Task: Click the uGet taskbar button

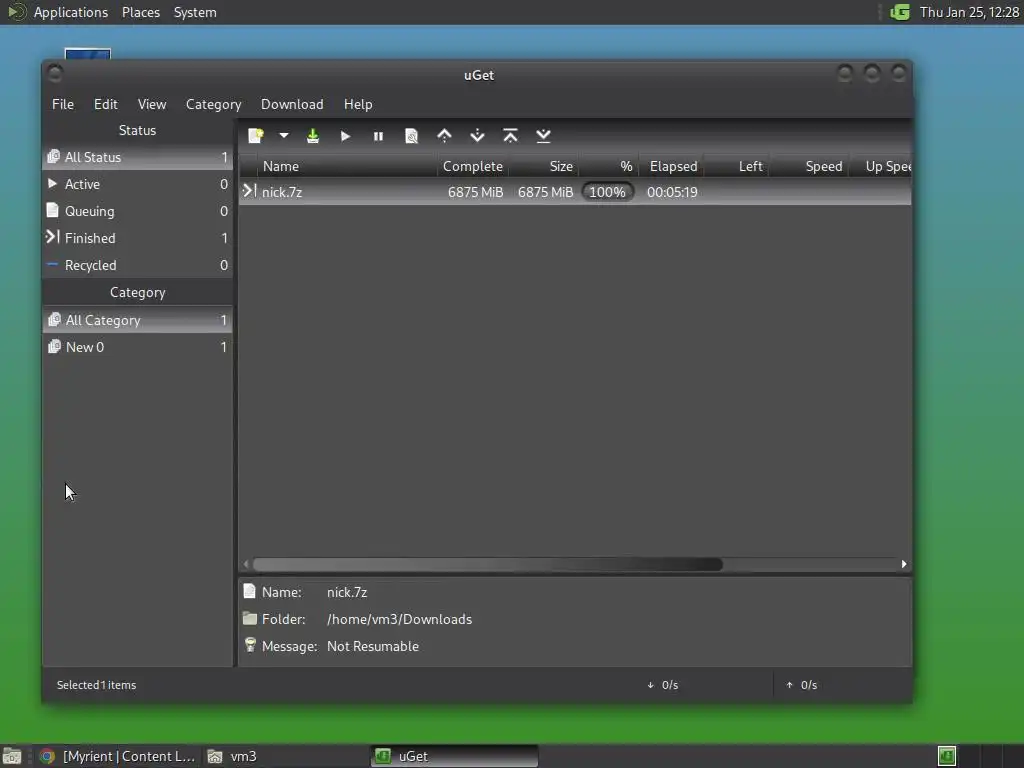Action: [455, 756]
